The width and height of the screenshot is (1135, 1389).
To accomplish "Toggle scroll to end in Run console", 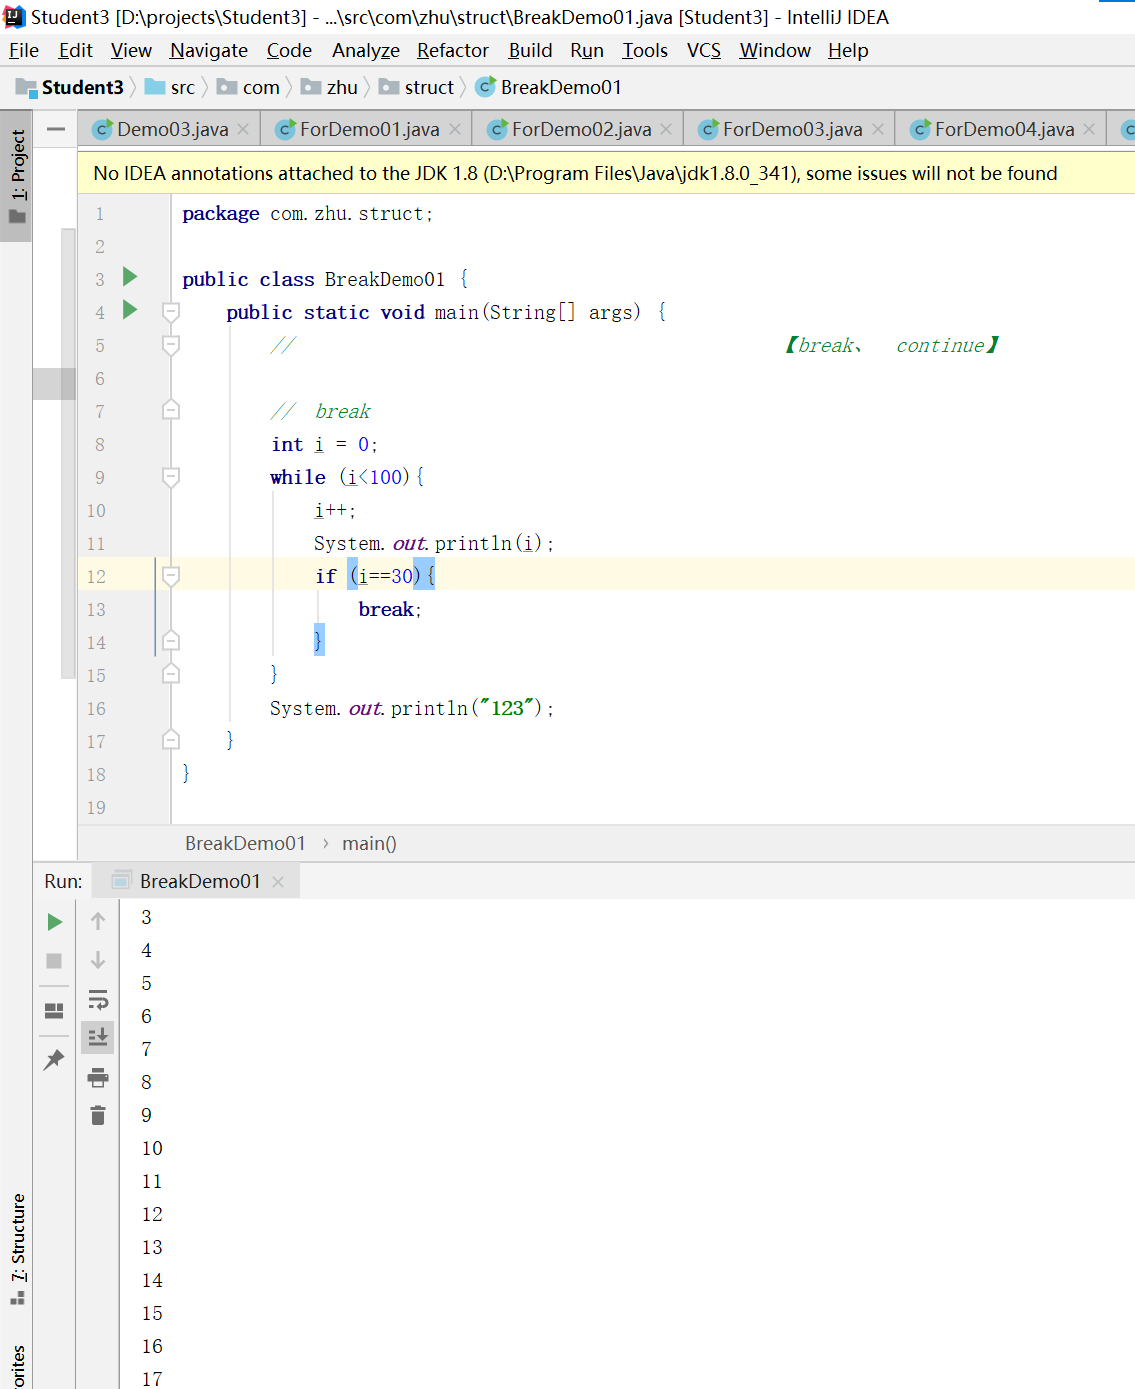I will point(98,1037).
